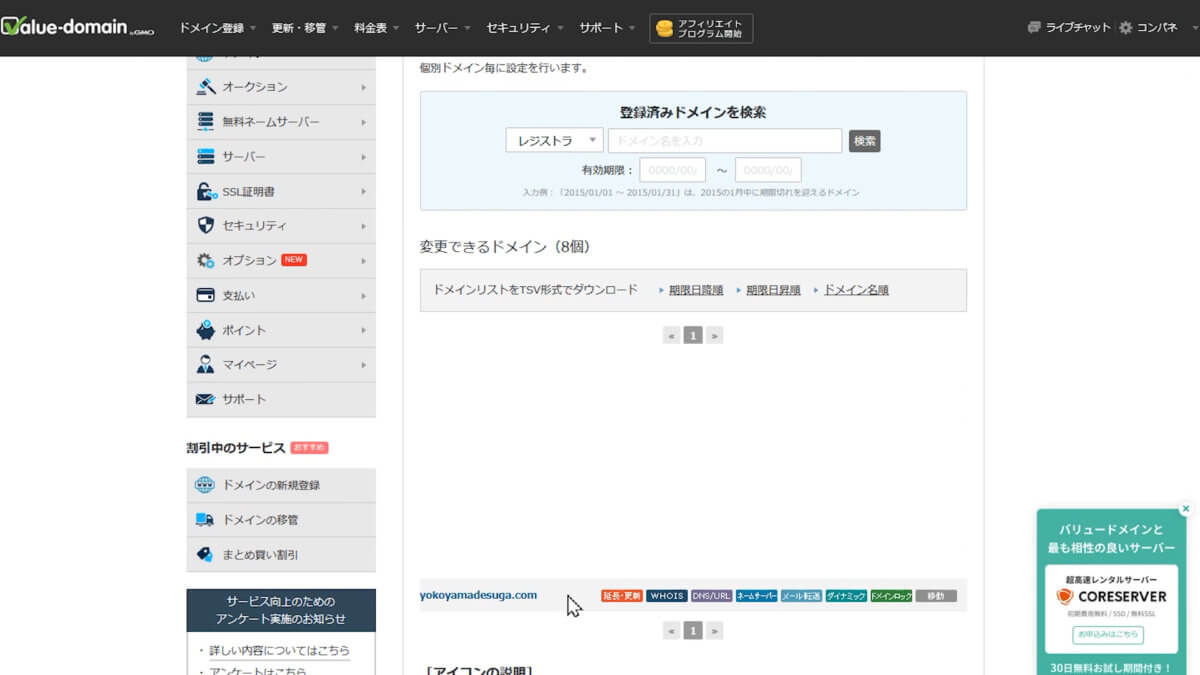The height and width of the screenshot is (675, 1200).
Task: Expand the ポイント sidebar arrow
Action: pyautogui.click(x=363, y=330)
